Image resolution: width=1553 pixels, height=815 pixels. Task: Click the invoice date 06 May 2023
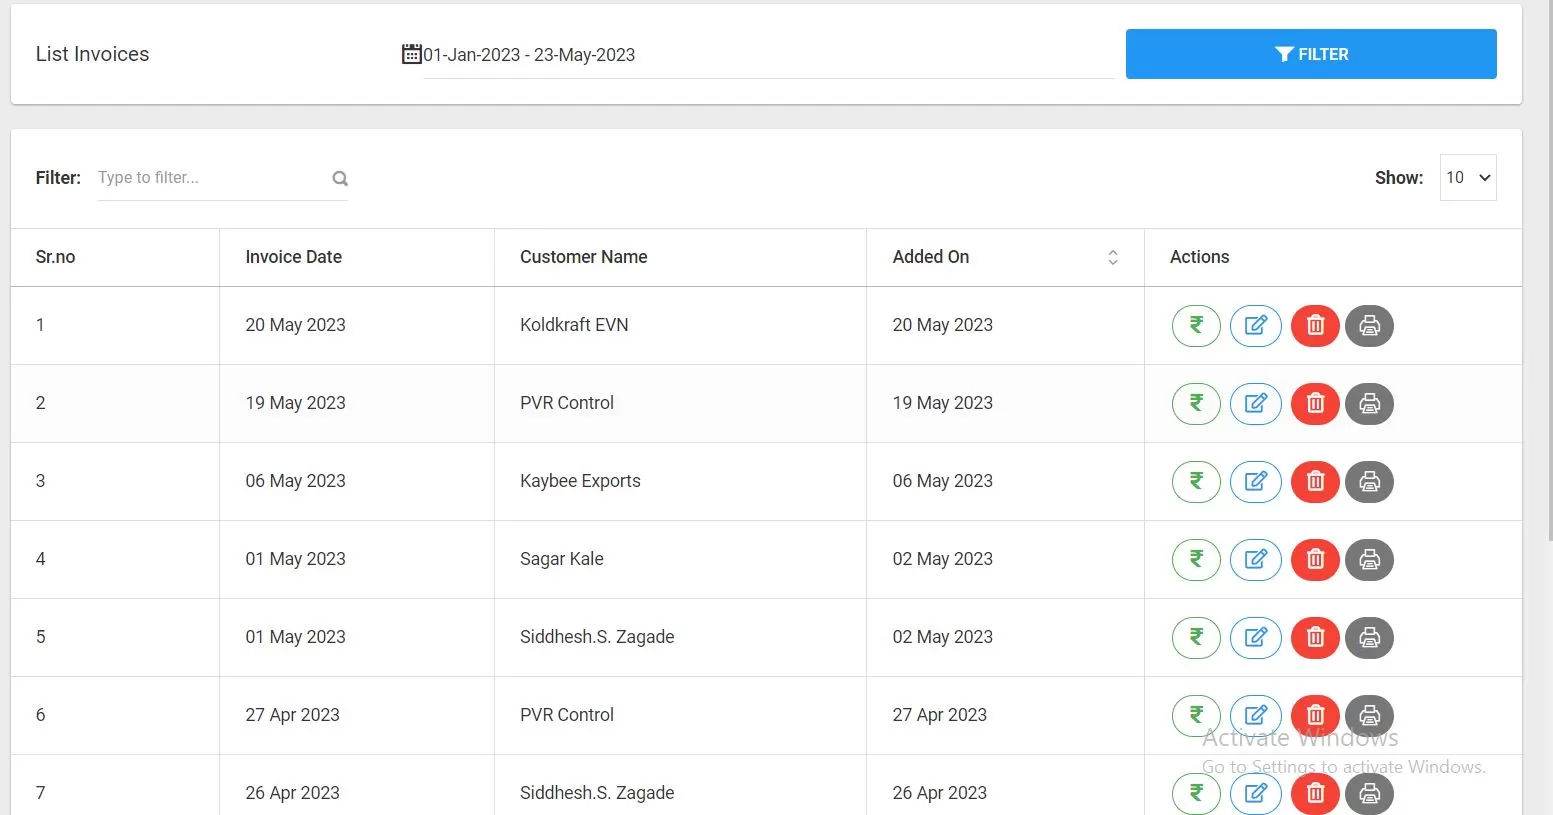[x=295, y=481]
